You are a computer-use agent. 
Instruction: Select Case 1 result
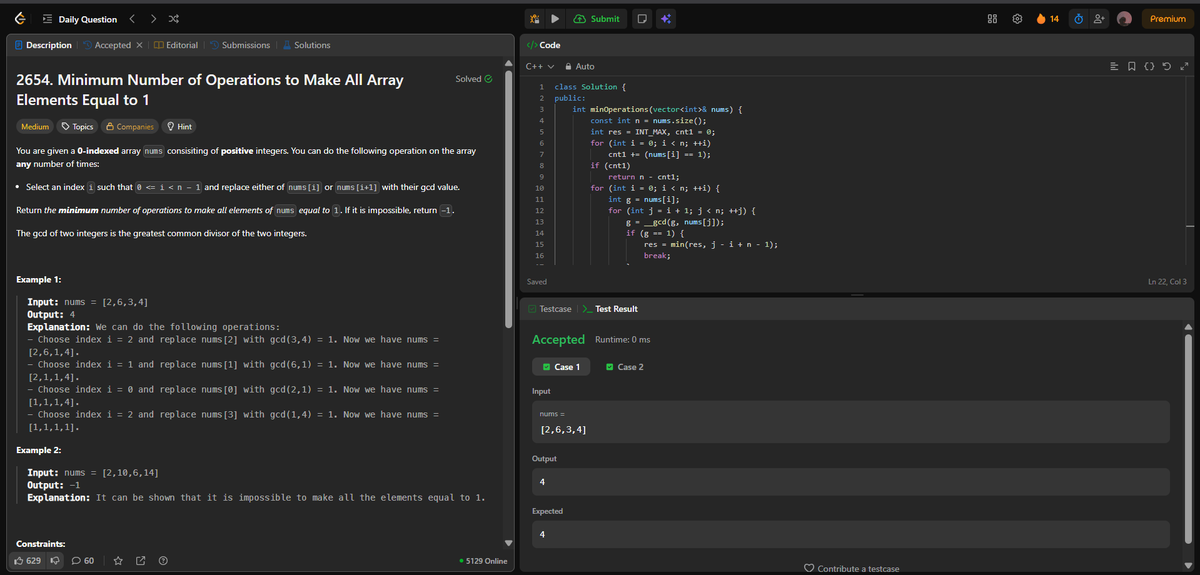[x=562, y=367]
